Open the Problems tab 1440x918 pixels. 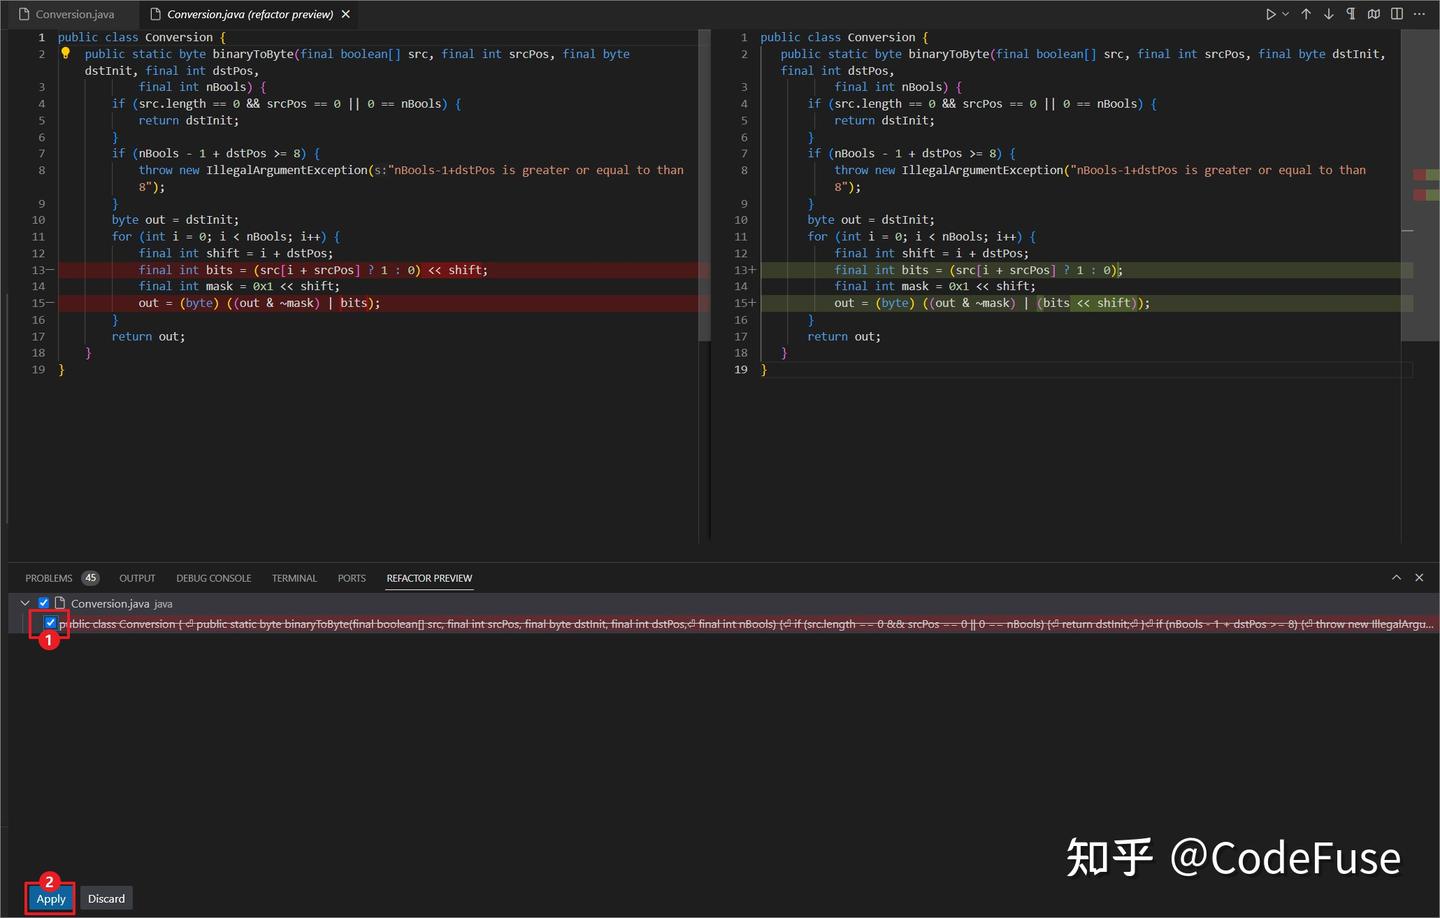[48, 578]
